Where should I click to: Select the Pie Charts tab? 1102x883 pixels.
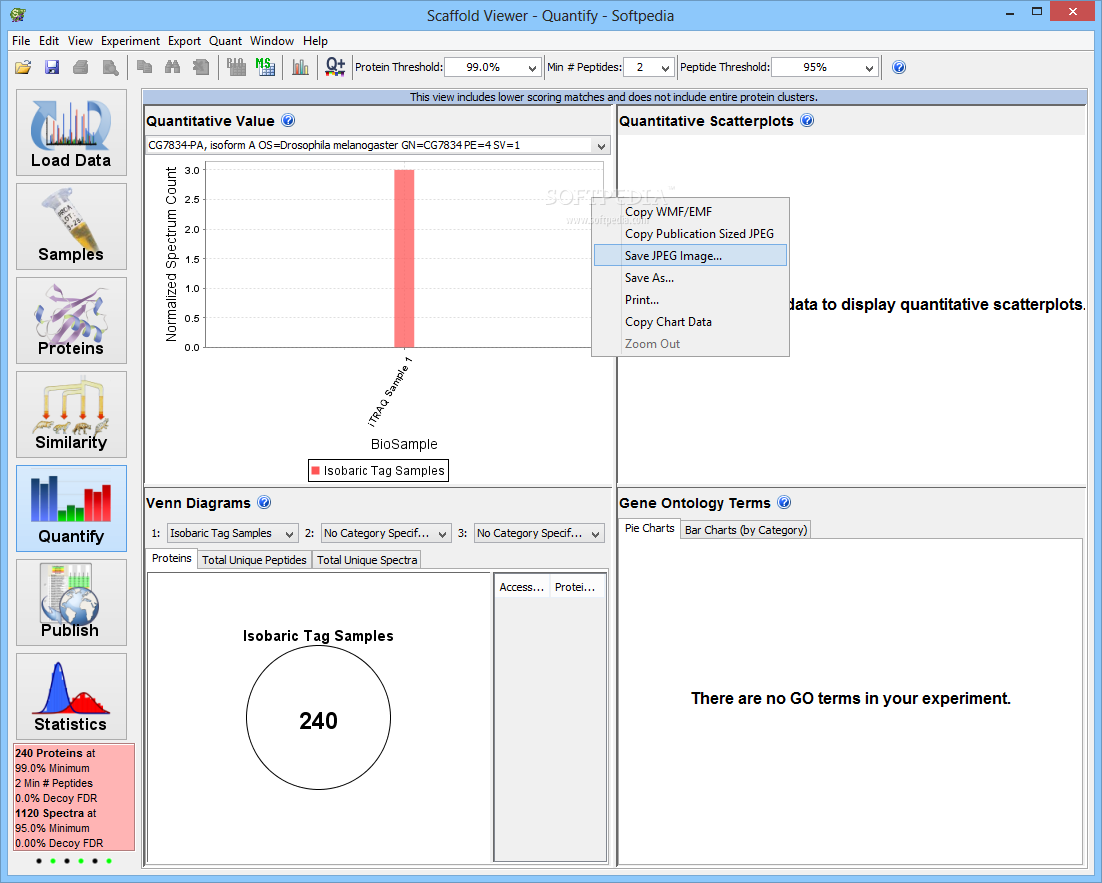(x=649, y=528)
